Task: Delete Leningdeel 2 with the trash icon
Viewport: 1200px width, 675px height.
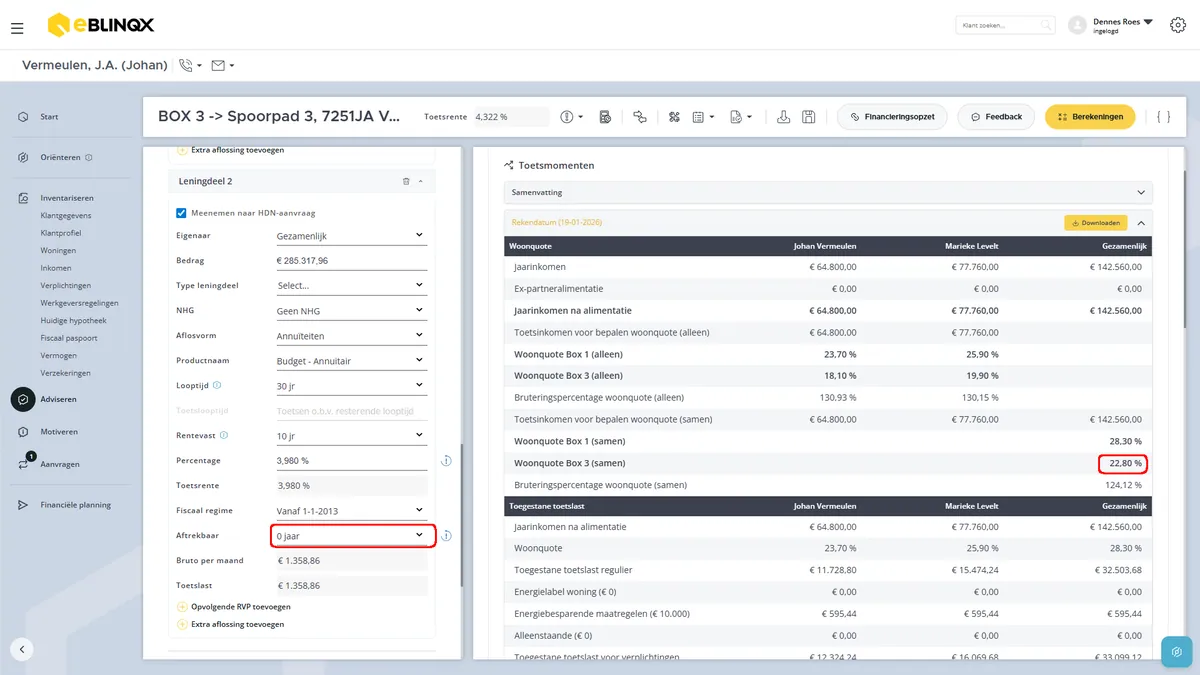Action: click(406, 181)
